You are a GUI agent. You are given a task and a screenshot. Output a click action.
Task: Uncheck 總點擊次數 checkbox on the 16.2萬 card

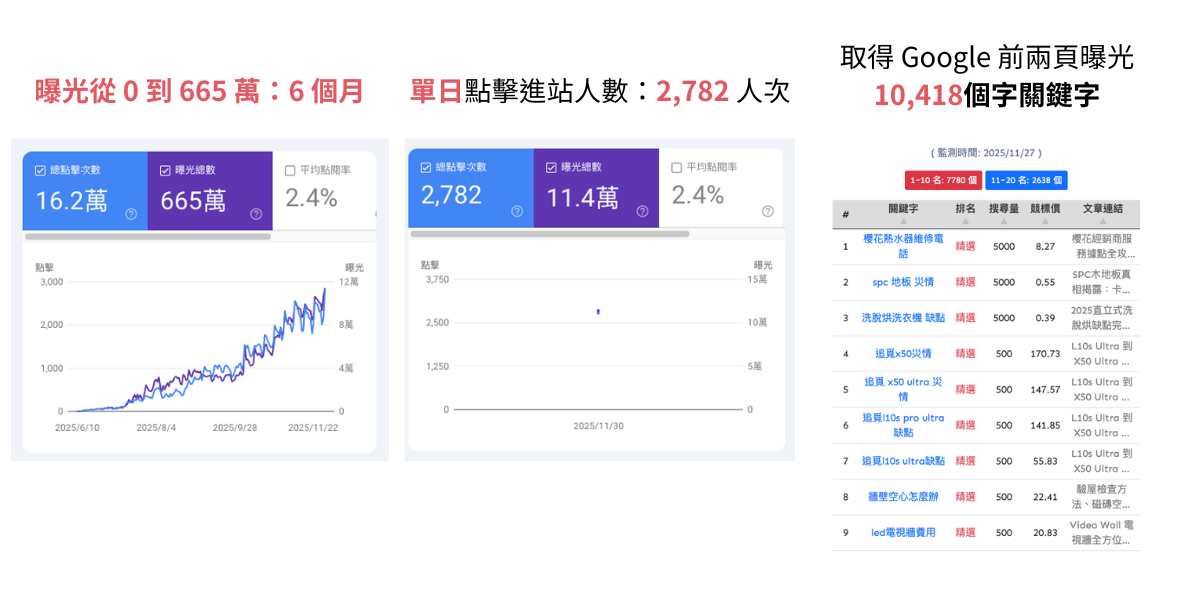(x=40, y=170)
